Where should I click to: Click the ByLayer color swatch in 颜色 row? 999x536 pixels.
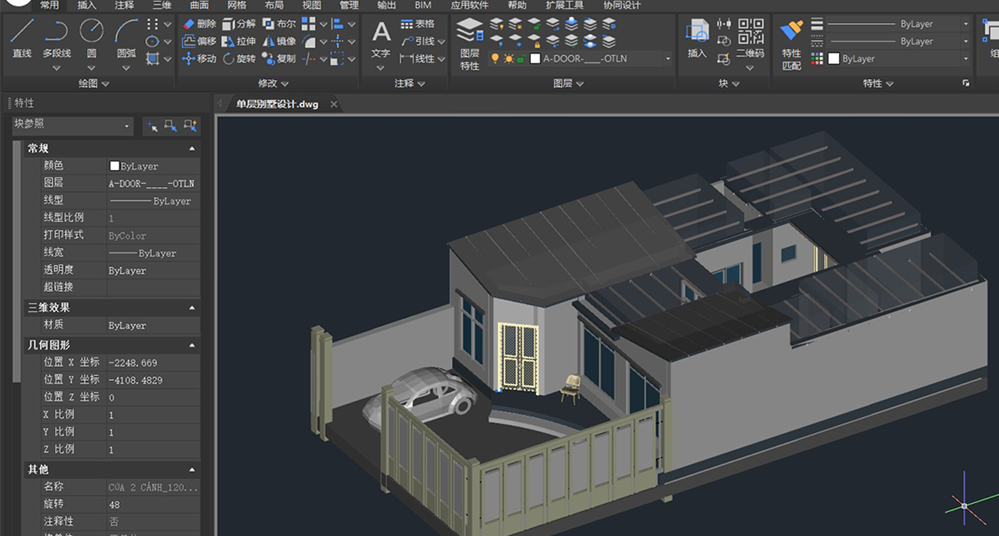click(x=115, y=166)
